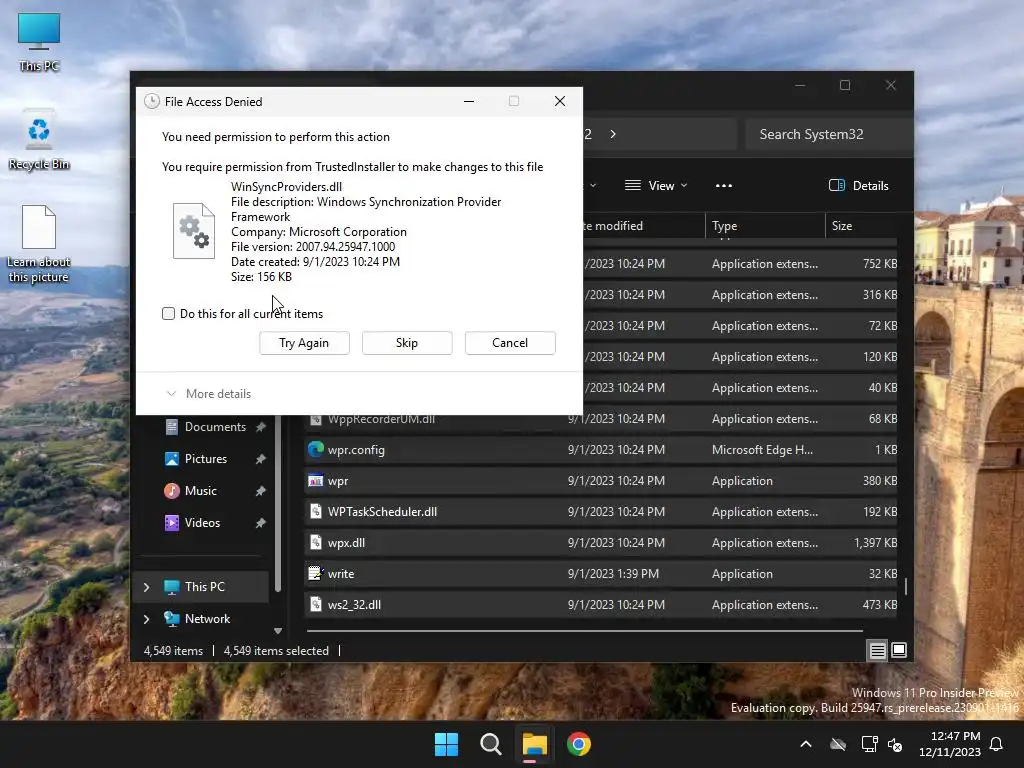Open the See more (three dots) menu
This screenshot has height=768, width=1024.
(x=724, y=185)
